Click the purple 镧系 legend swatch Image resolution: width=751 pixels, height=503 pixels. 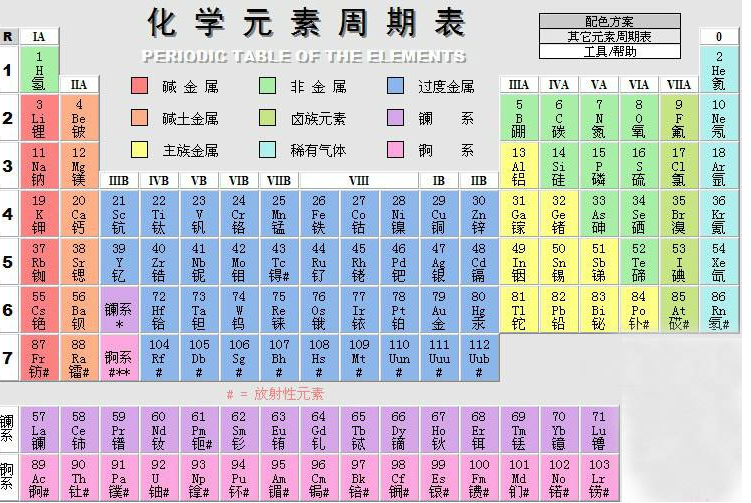(395, 118)
